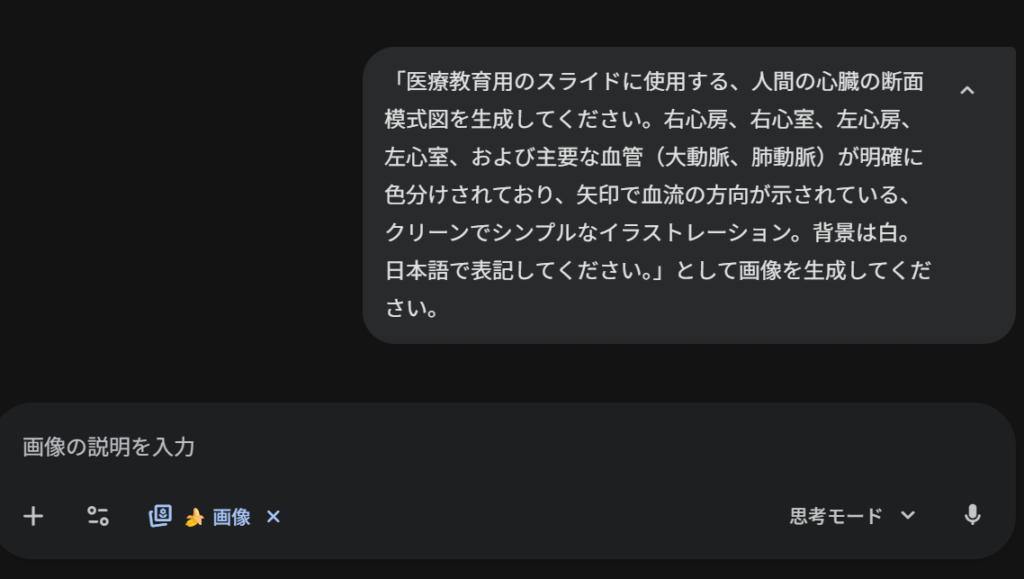
Task: Open the 思考モード model selector
Action: 836,516
